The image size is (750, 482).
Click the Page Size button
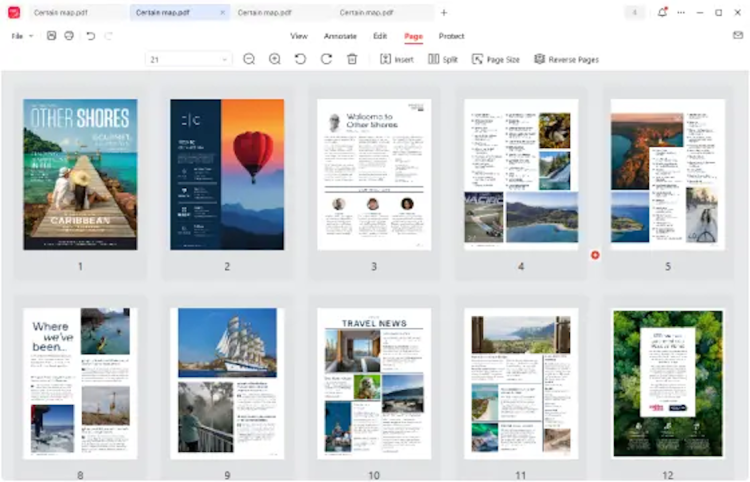coord(495,59)
